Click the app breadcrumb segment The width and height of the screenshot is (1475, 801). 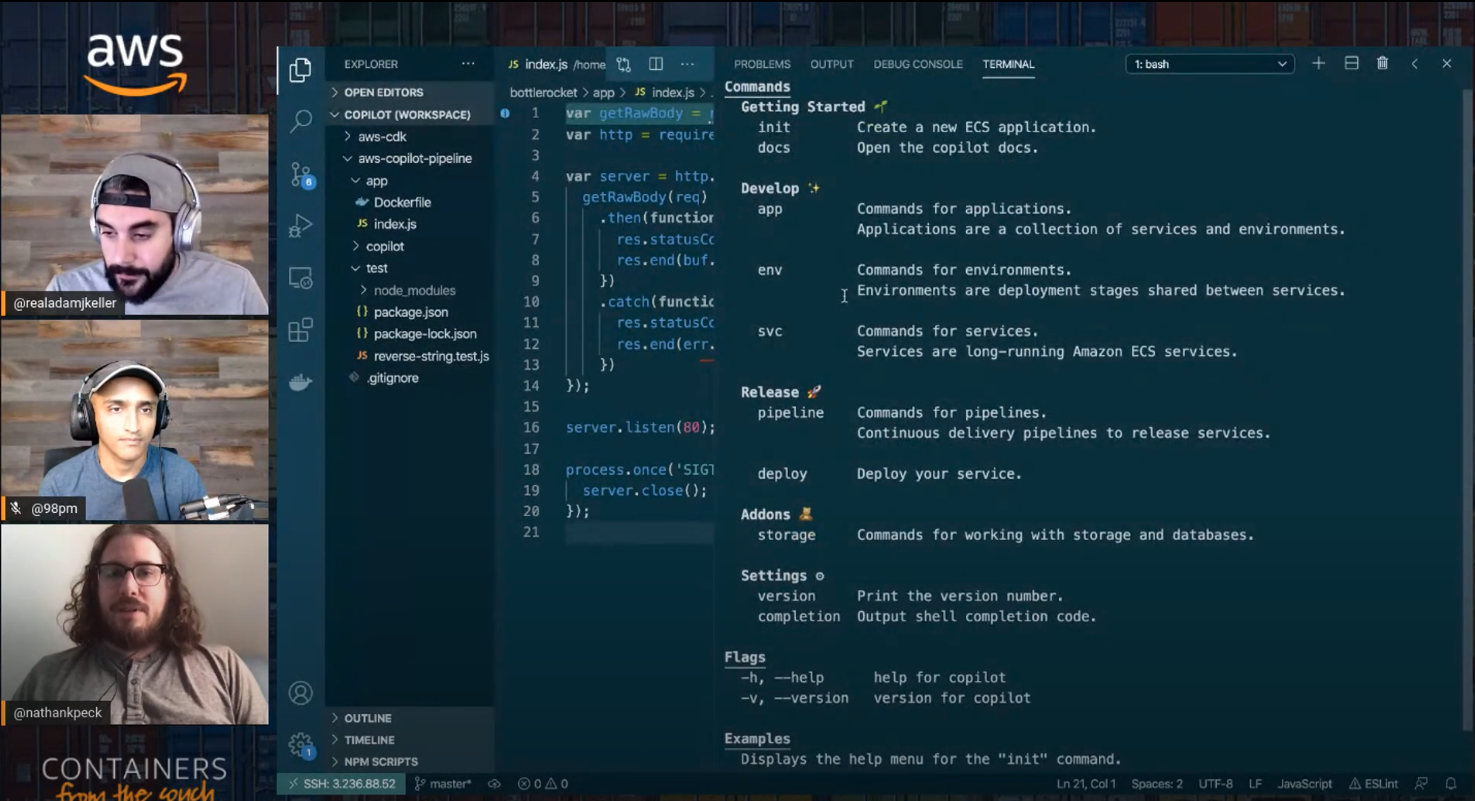(x=604, y=92)
